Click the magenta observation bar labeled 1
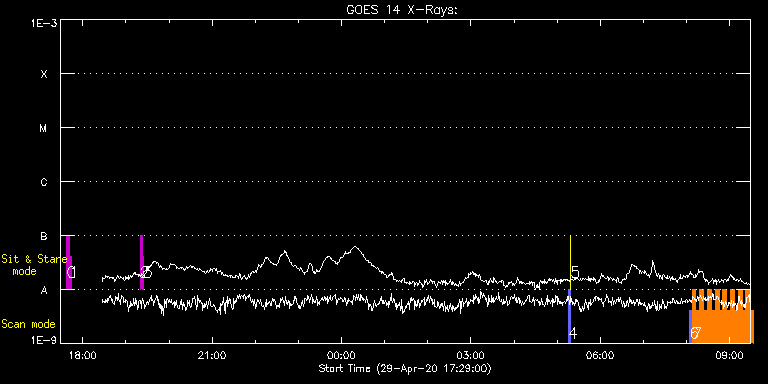 point(69,263)
